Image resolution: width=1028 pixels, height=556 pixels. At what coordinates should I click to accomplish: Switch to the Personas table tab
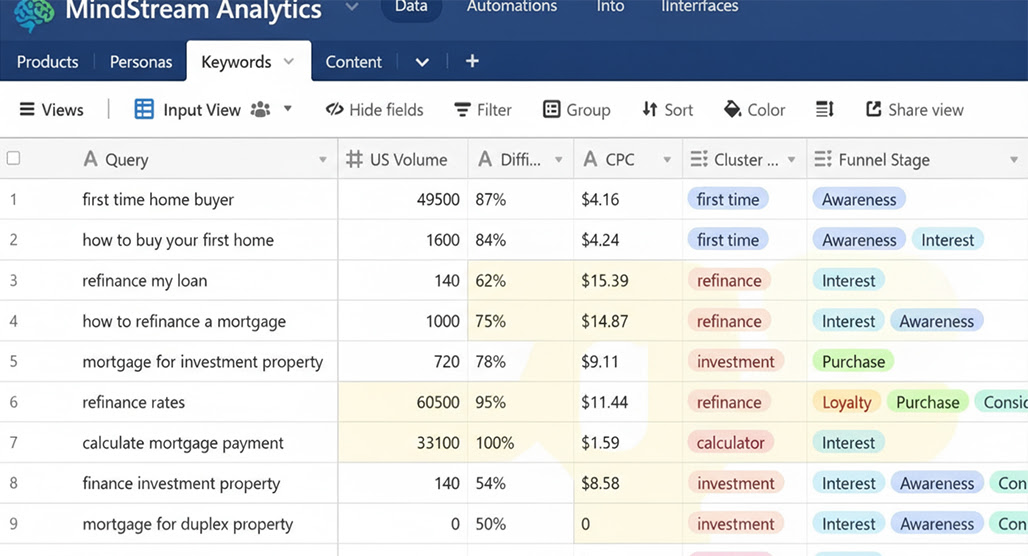[141, 62]
